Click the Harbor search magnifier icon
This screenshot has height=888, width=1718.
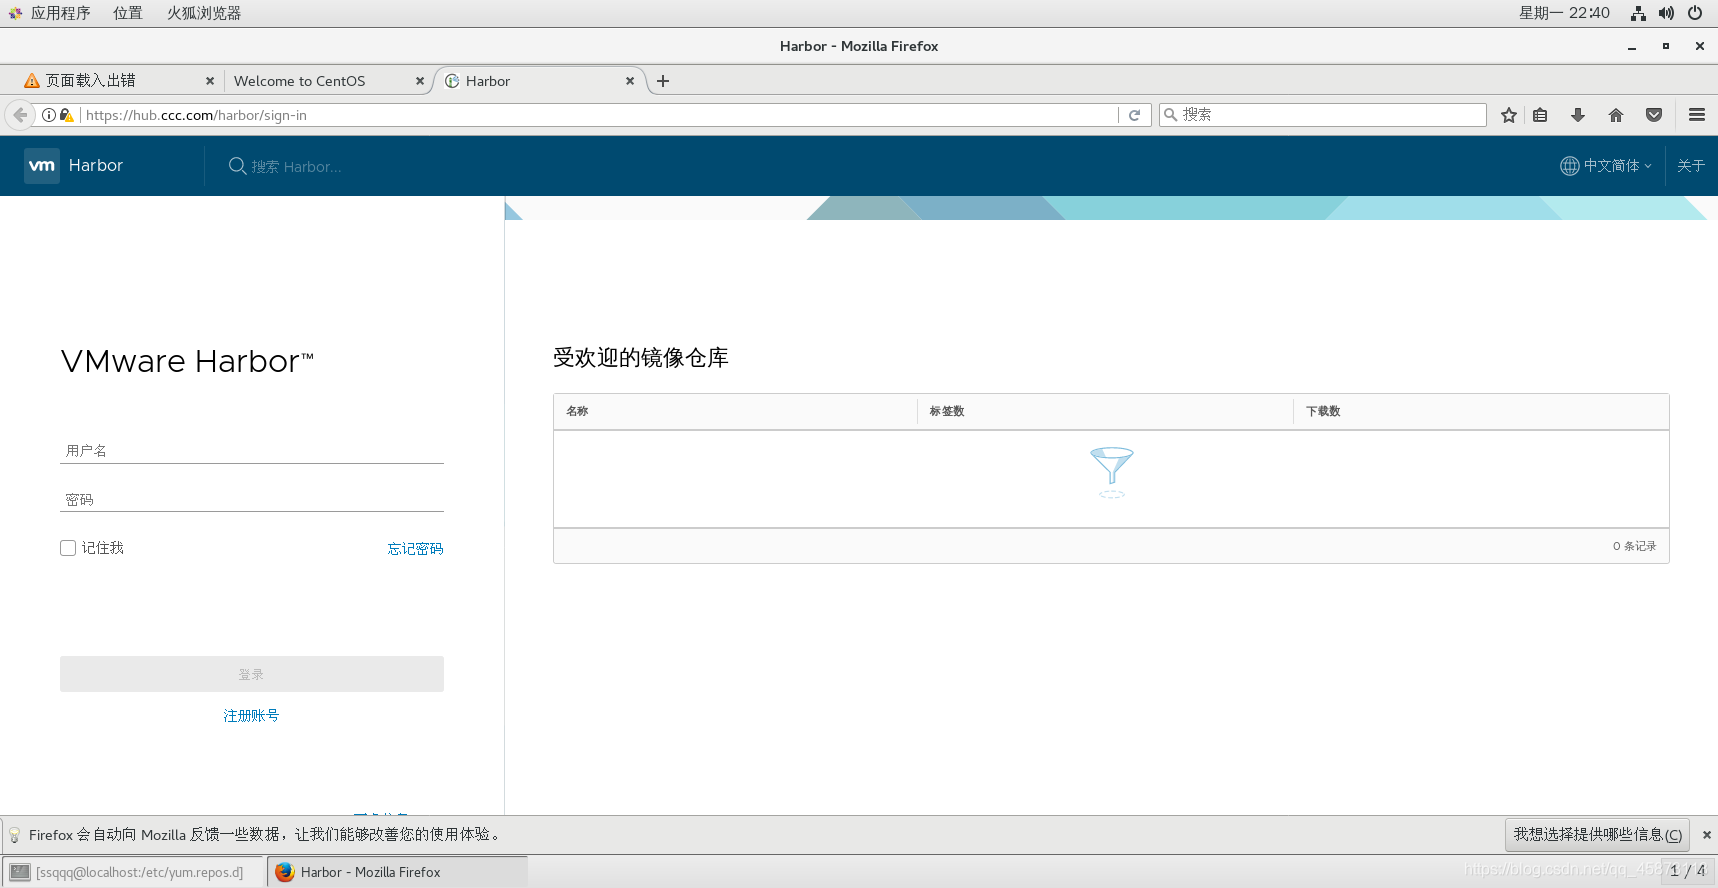(x=237, y=166)
